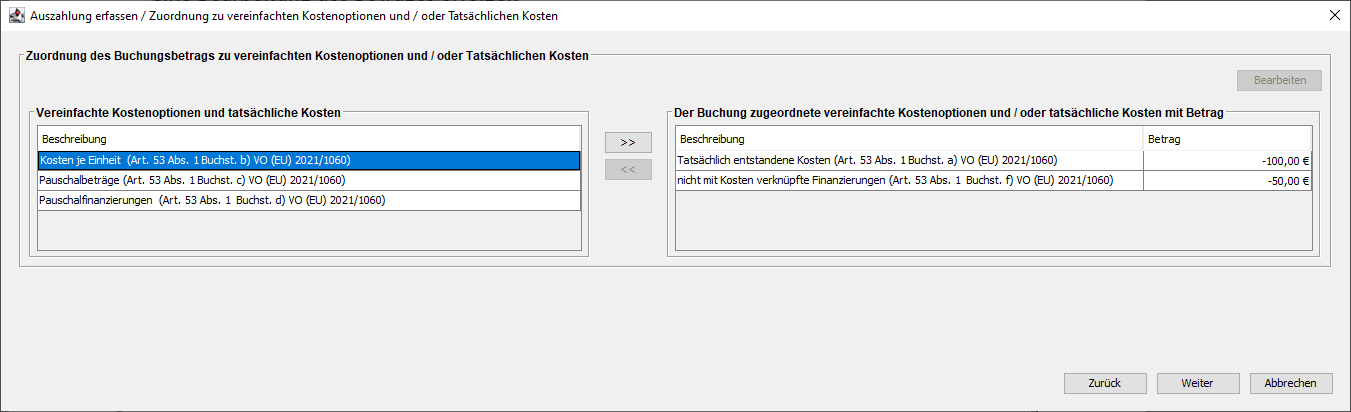Click the assigned table's Beschreibung column header
The image size is (1351, 412).
point(908,138)
